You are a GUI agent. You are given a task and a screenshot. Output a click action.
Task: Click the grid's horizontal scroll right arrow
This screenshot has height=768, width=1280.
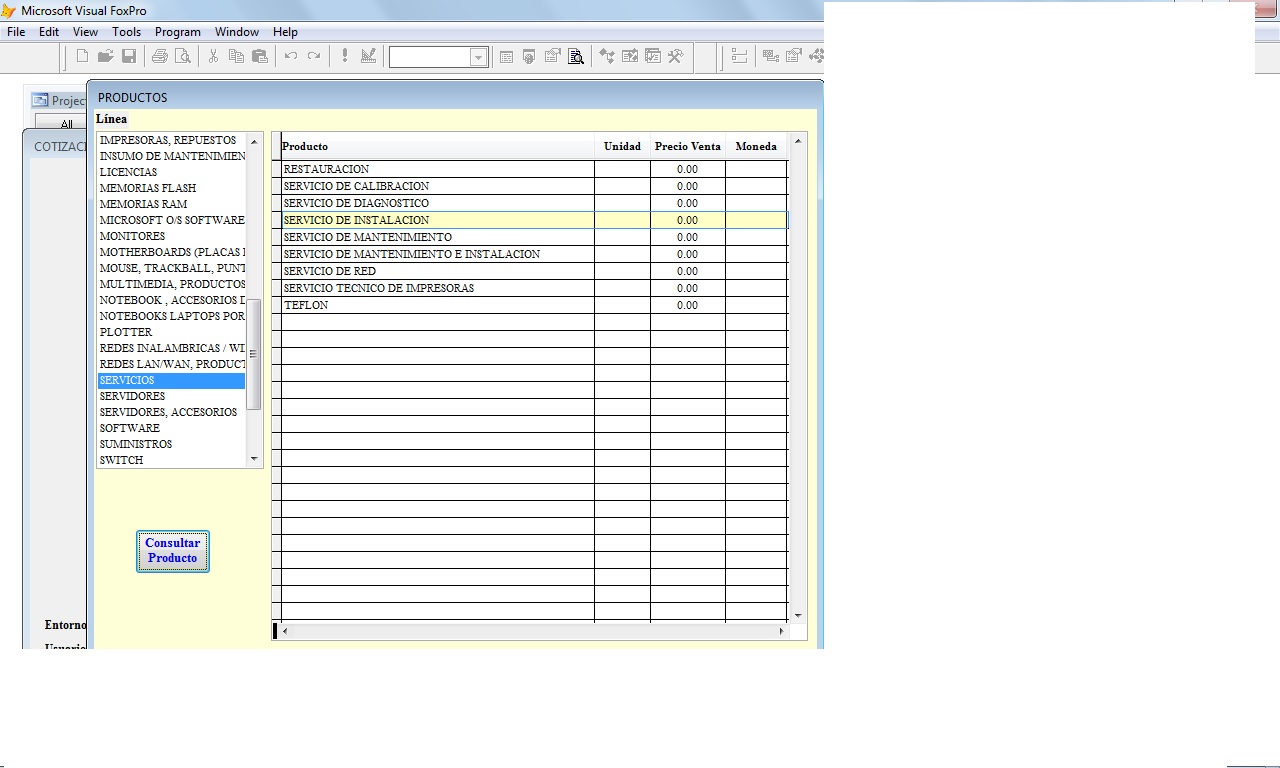point(781,631)
